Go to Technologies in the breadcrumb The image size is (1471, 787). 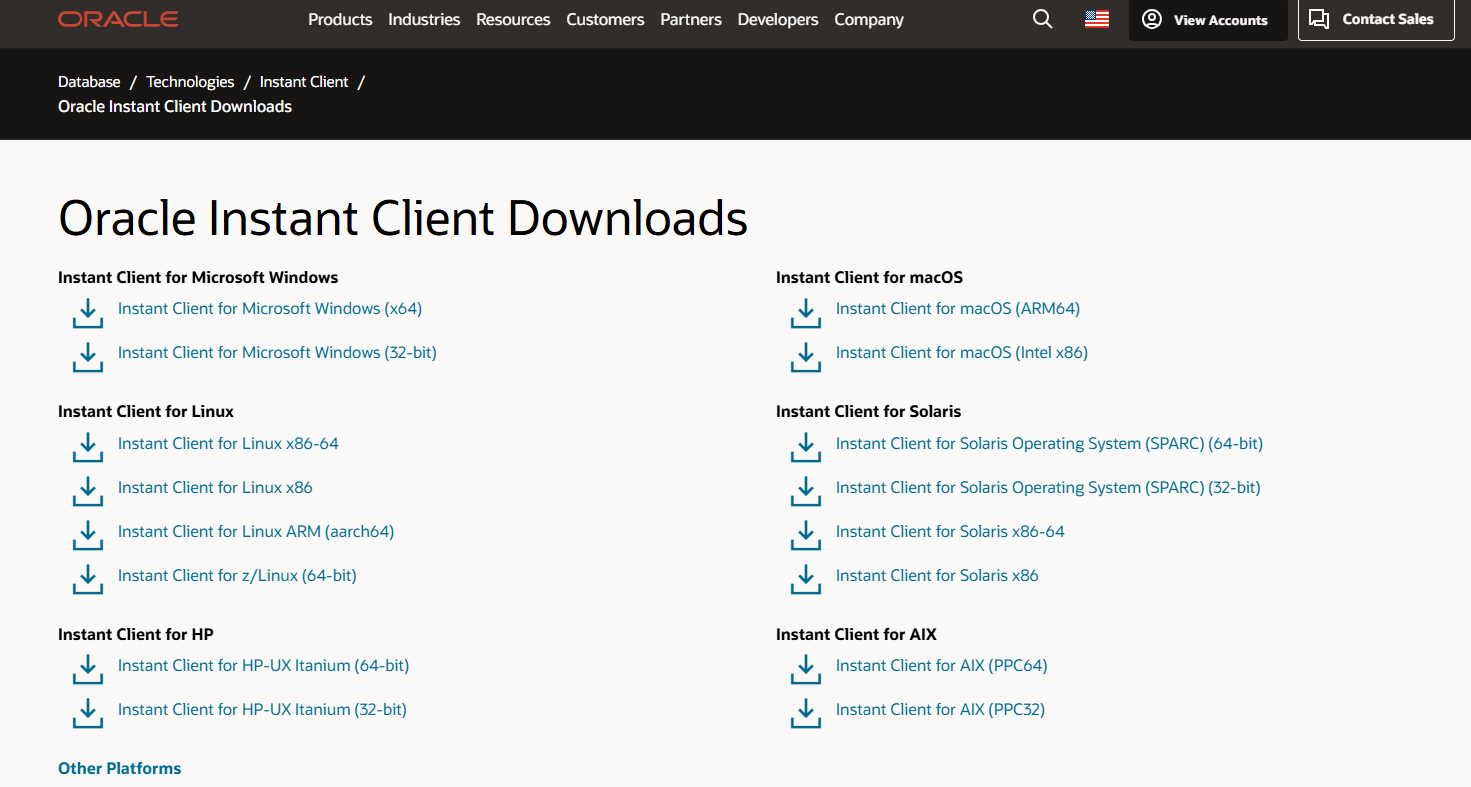(x=190, y=82)
